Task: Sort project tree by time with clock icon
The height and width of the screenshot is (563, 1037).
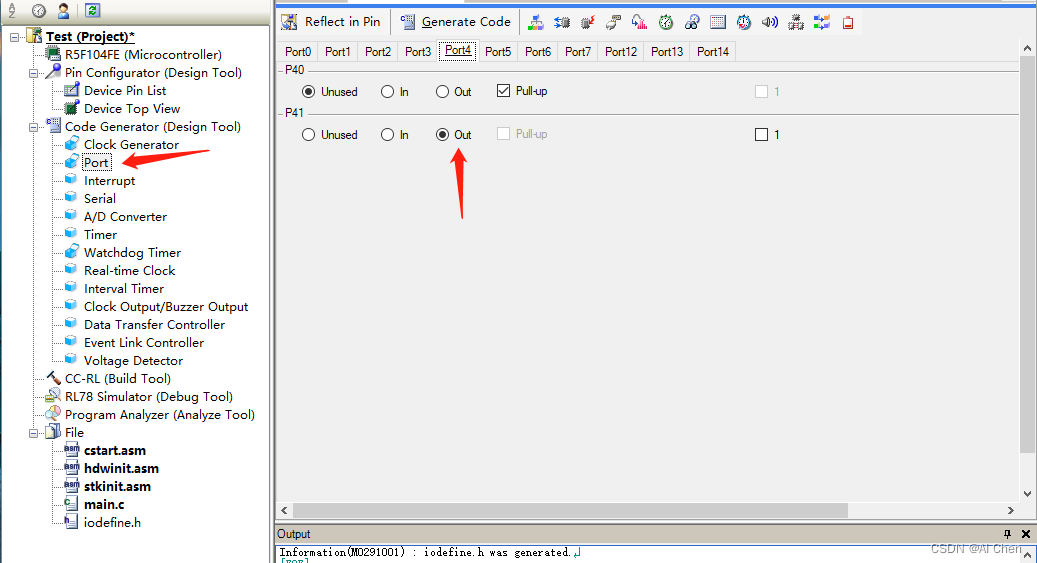Action: (x=39, y=10)
